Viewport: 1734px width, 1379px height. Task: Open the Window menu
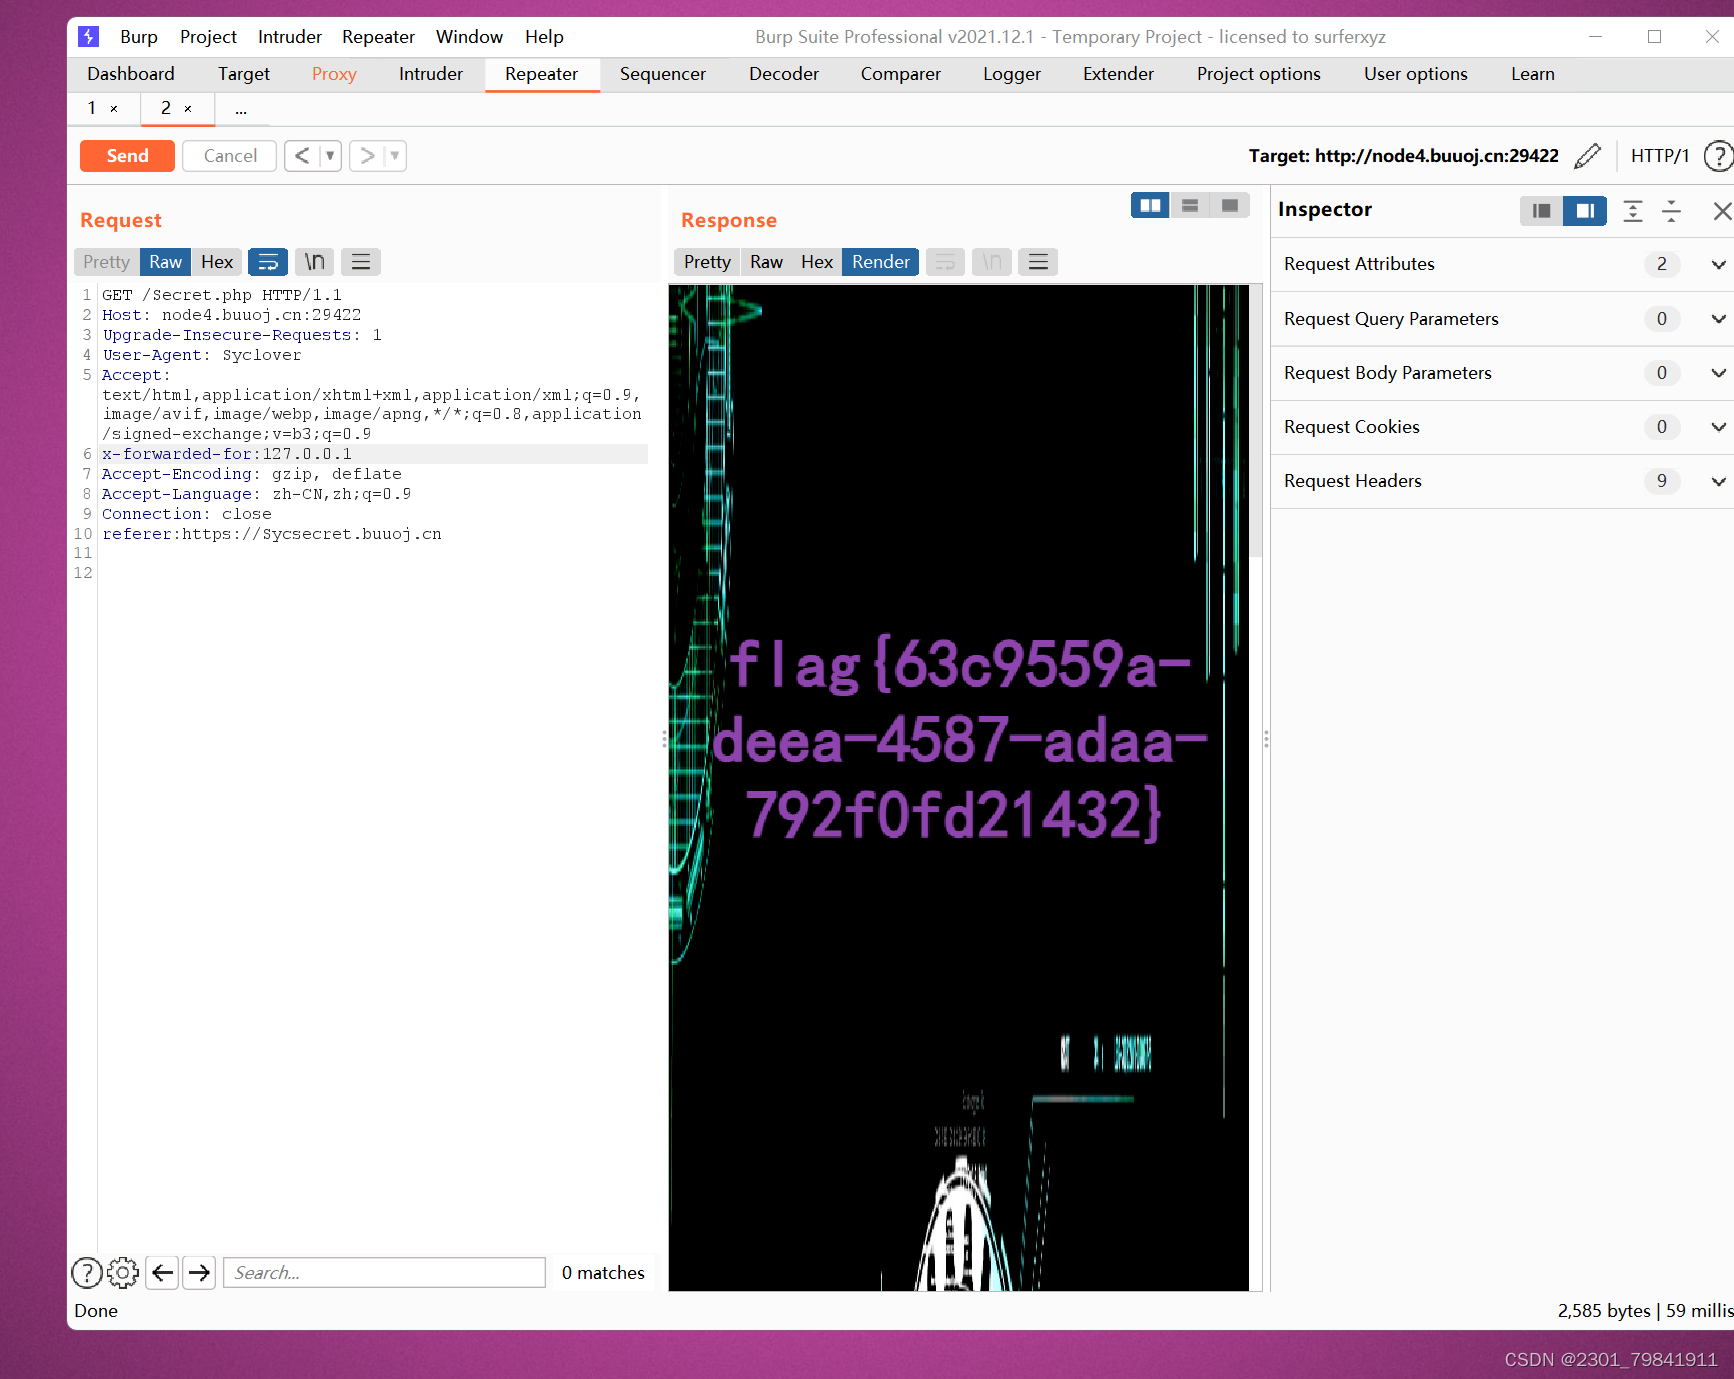(469, 36)
